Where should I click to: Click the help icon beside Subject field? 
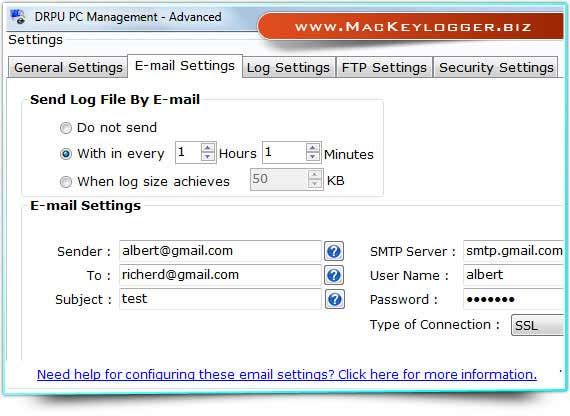coord(334,299)
